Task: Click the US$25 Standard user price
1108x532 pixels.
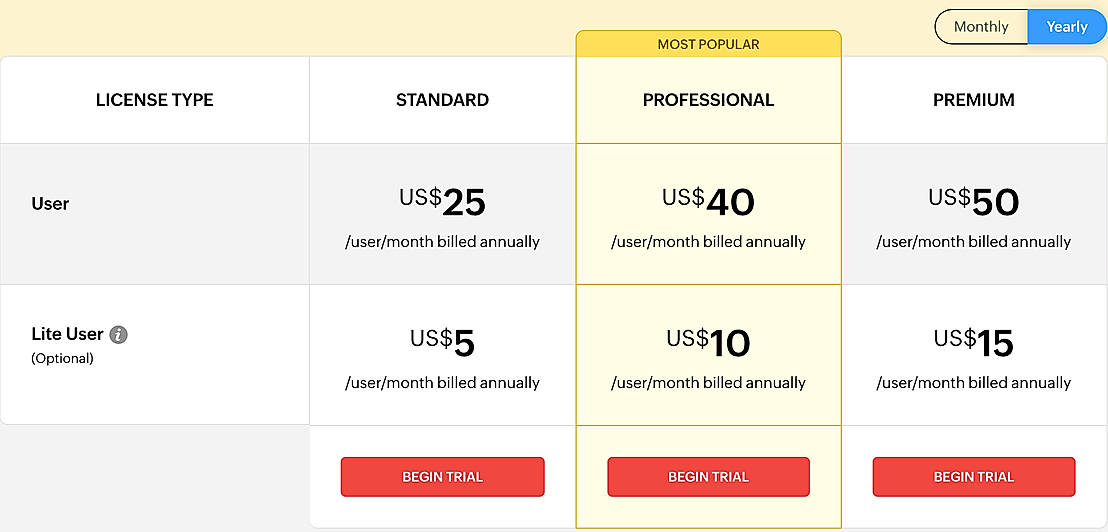Action: 442,202
